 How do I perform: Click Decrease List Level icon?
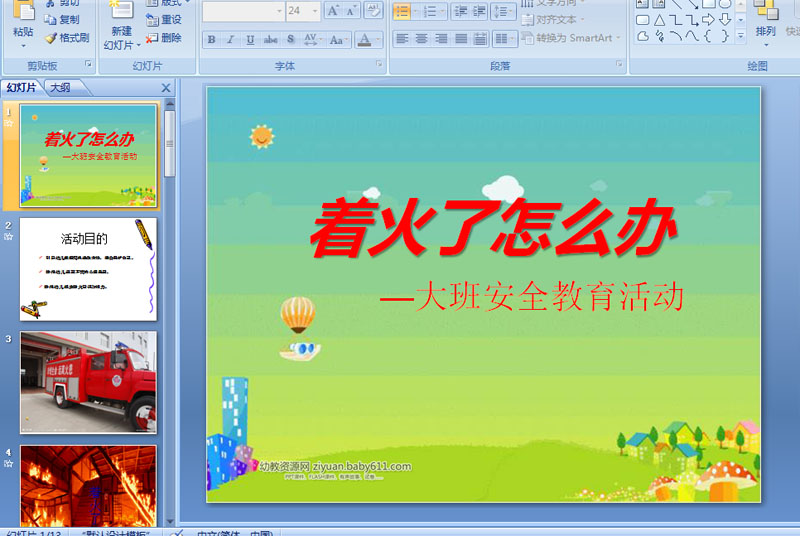pyautogui.click(x=460, y=11)
